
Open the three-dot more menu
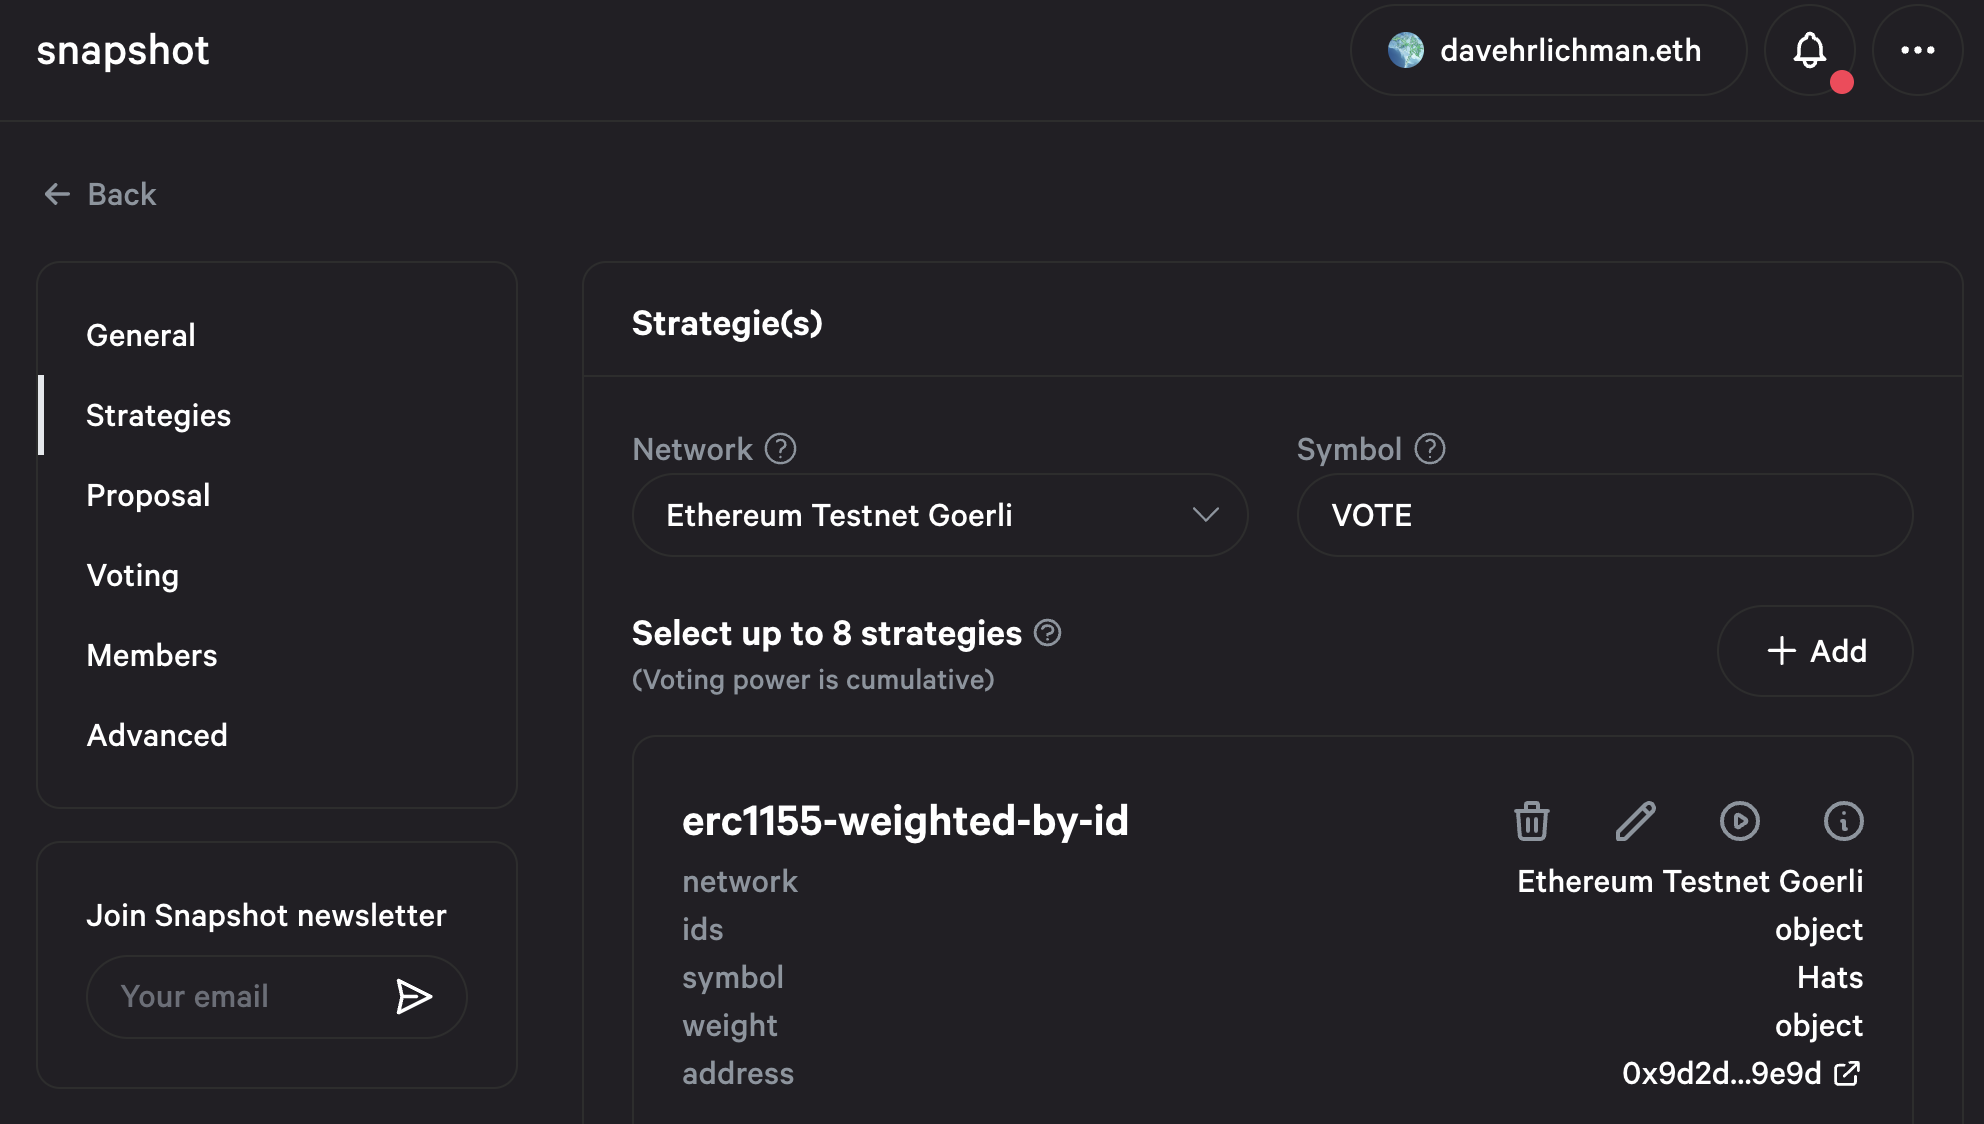[x=1917, y=50]
